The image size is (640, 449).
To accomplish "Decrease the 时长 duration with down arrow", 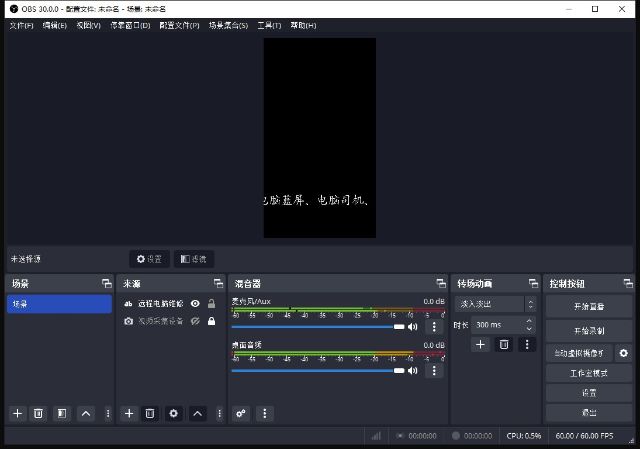I will (x=529, y=329).
